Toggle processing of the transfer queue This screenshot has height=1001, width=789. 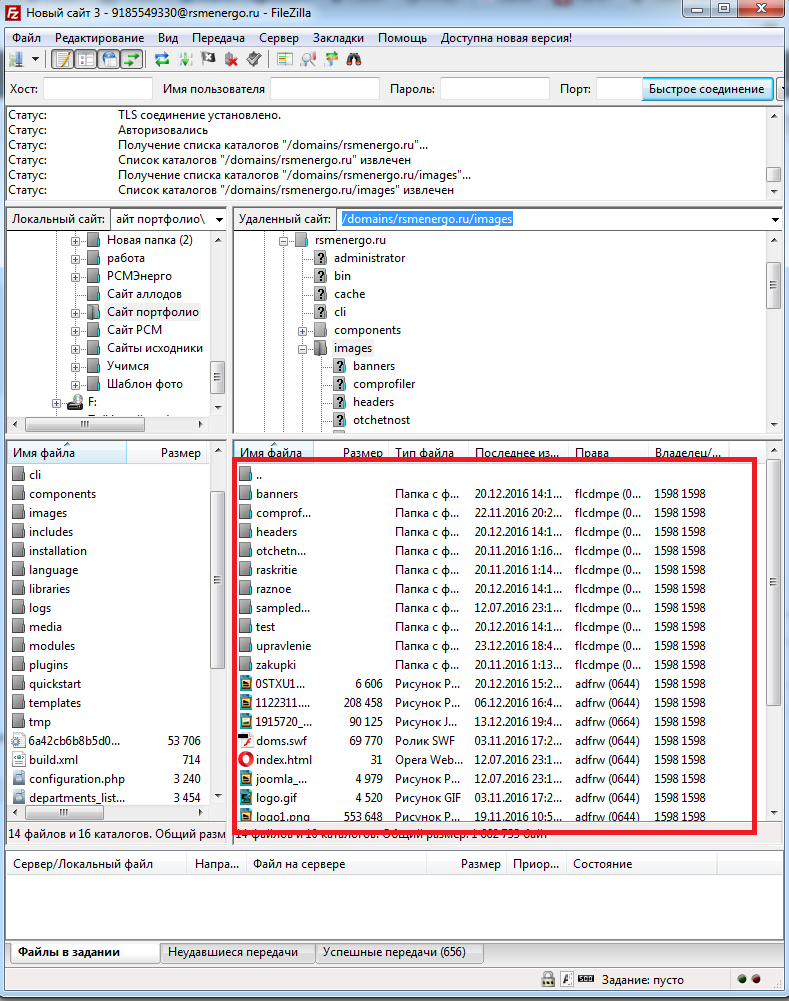click(x=185, y=59)
